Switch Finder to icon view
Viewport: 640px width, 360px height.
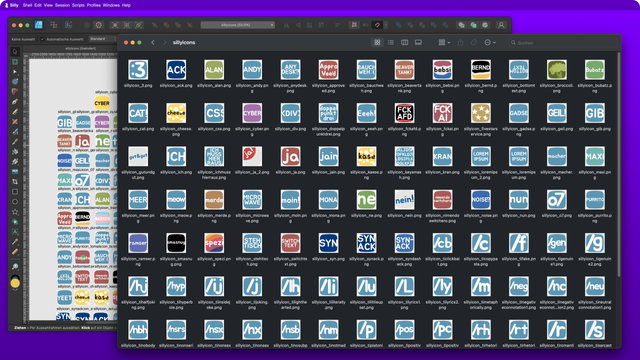377,42
